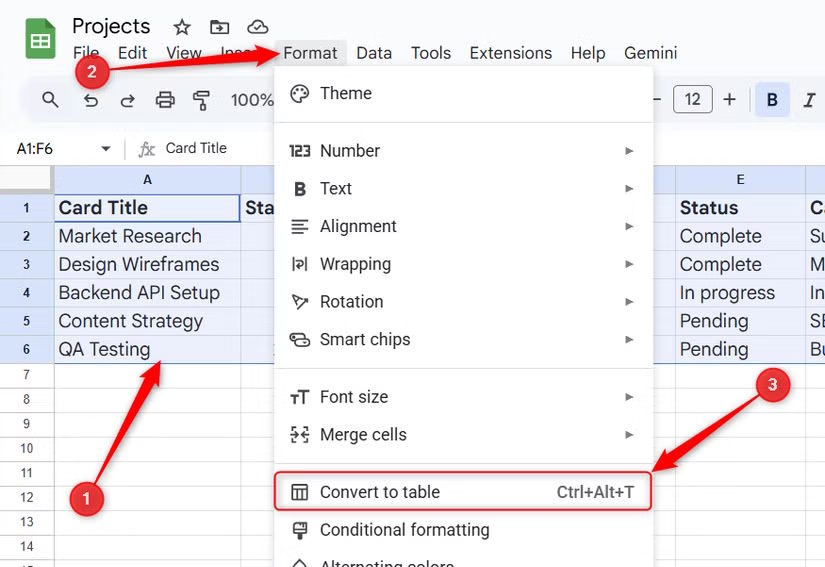Open the Data menu
Screen dimensions: 825x567
(x=374, y=53)
